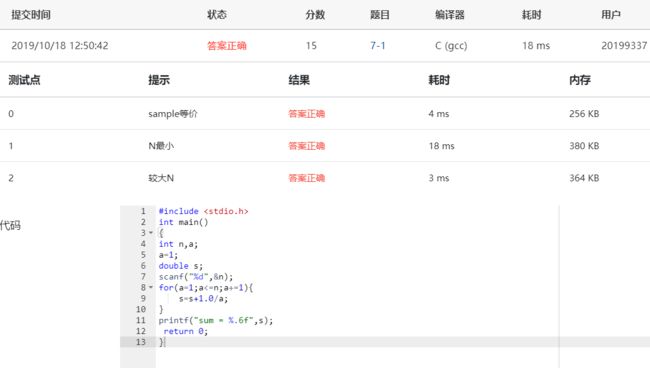
Task: Select the compiler text C (gcc)
Action: [x=451, y=46]
